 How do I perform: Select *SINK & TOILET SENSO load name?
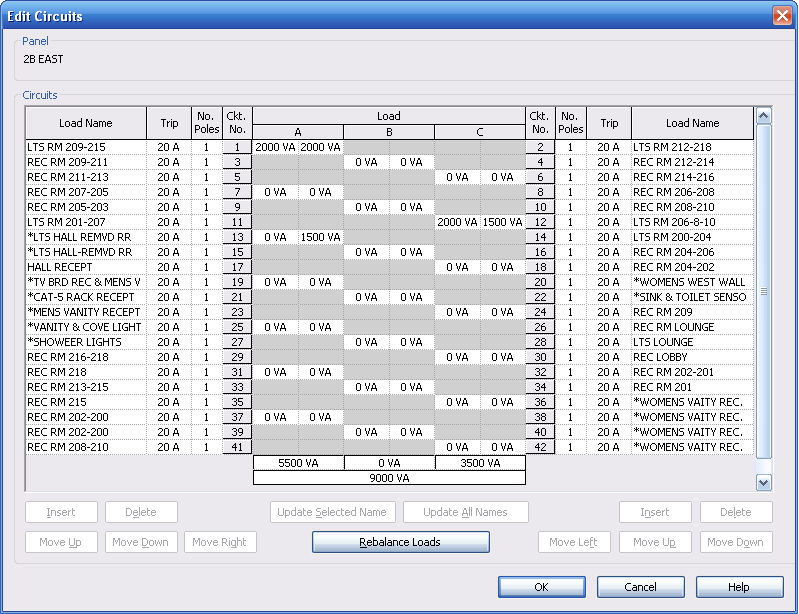692,298
